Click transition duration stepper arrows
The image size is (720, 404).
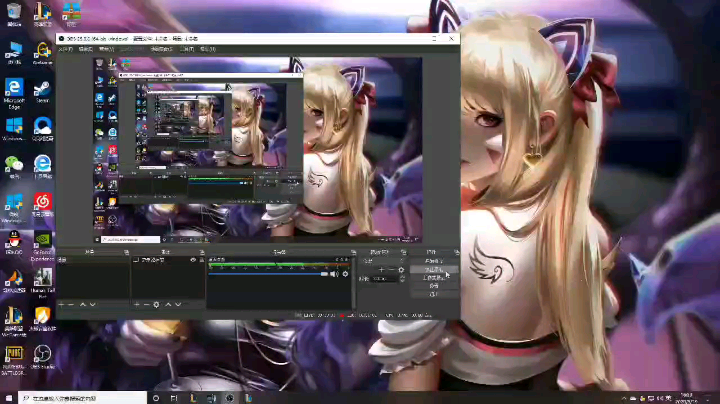click(402, 279)
